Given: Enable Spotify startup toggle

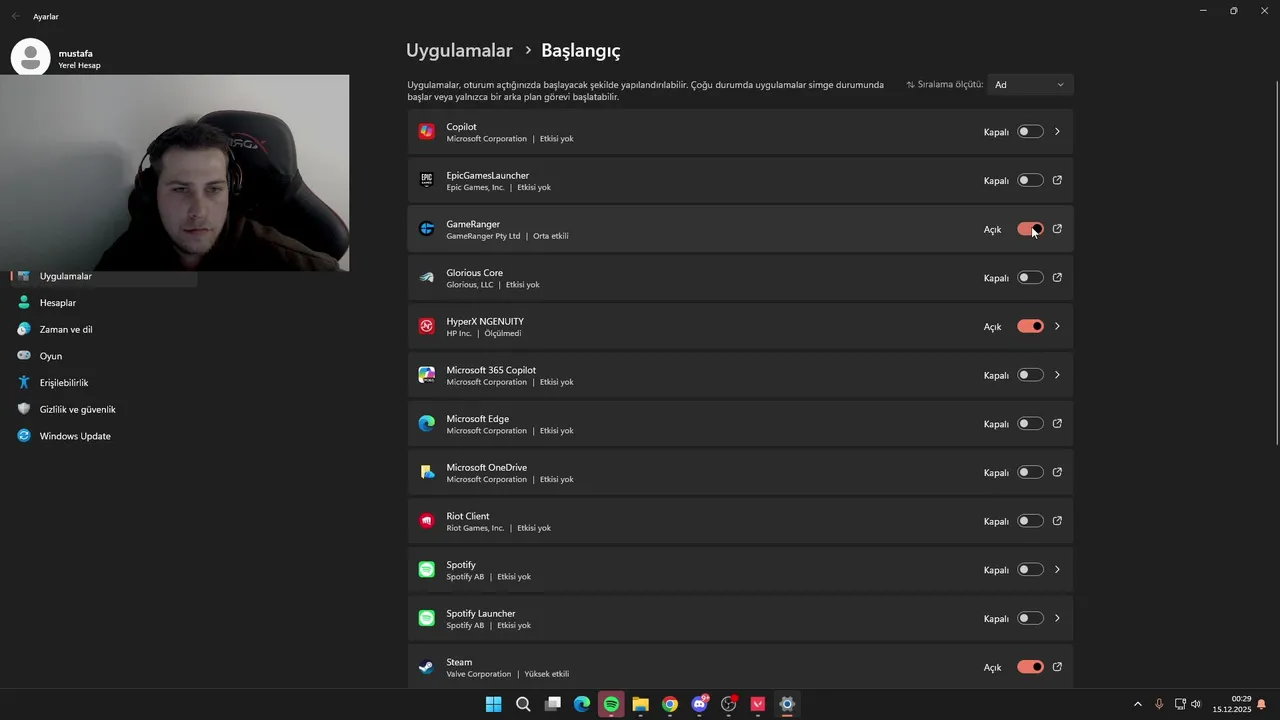Looking at the screenshot, I should (x=1030, y=570).
